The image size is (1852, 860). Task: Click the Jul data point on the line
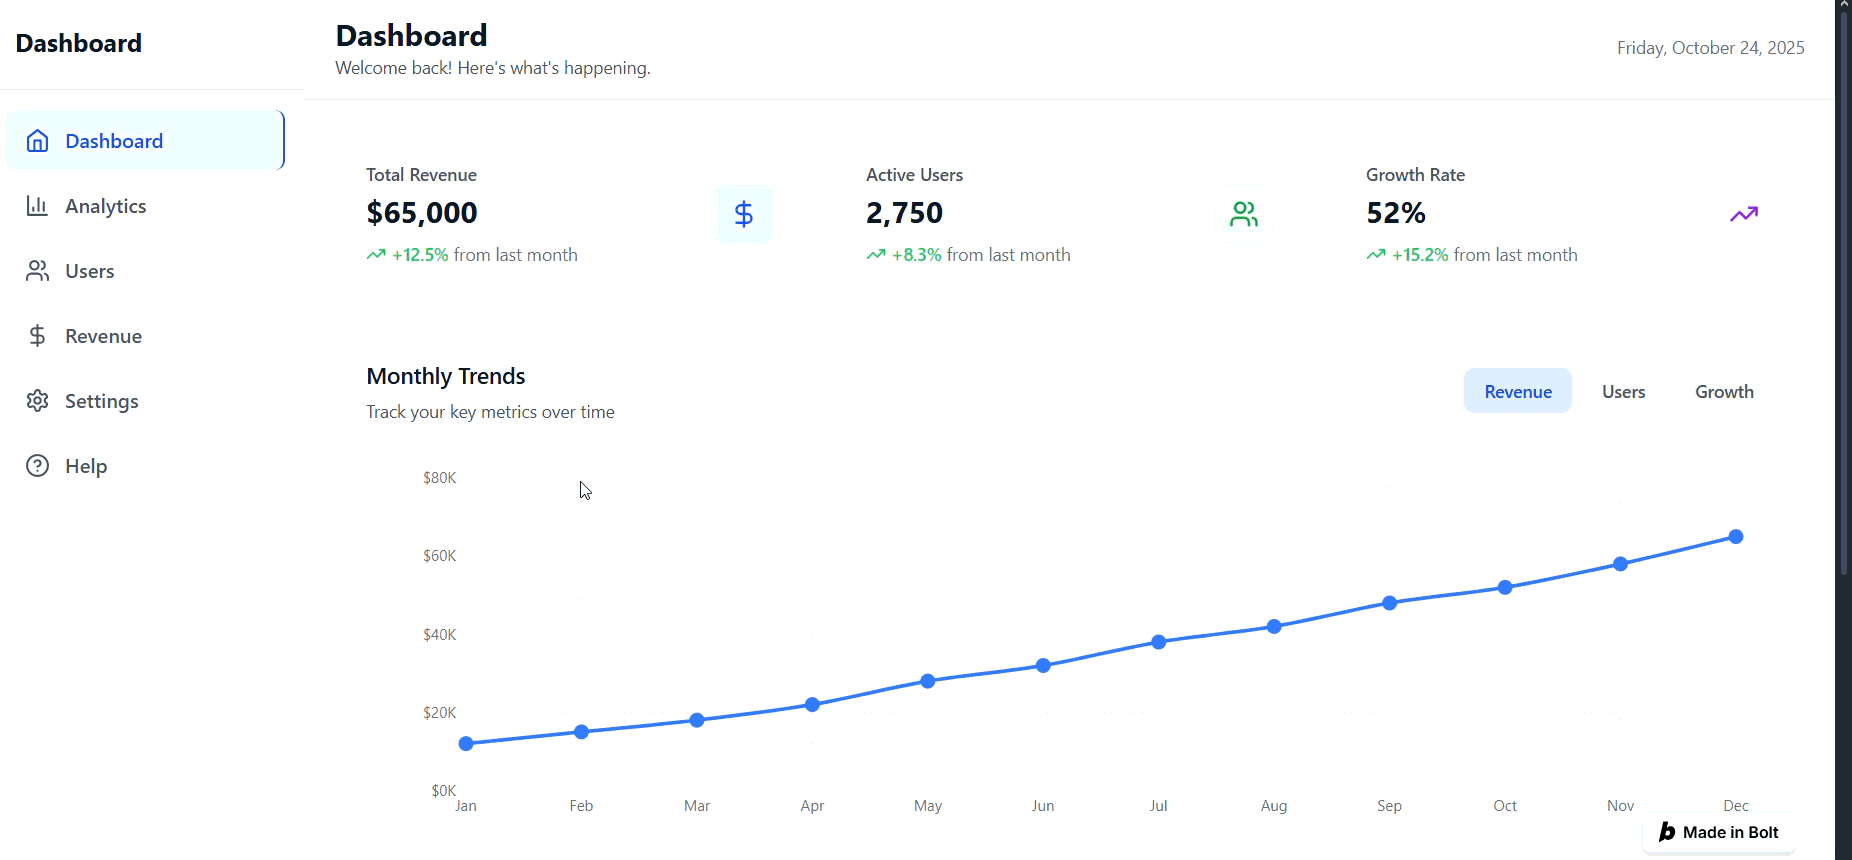click(x=1158, y=642)
